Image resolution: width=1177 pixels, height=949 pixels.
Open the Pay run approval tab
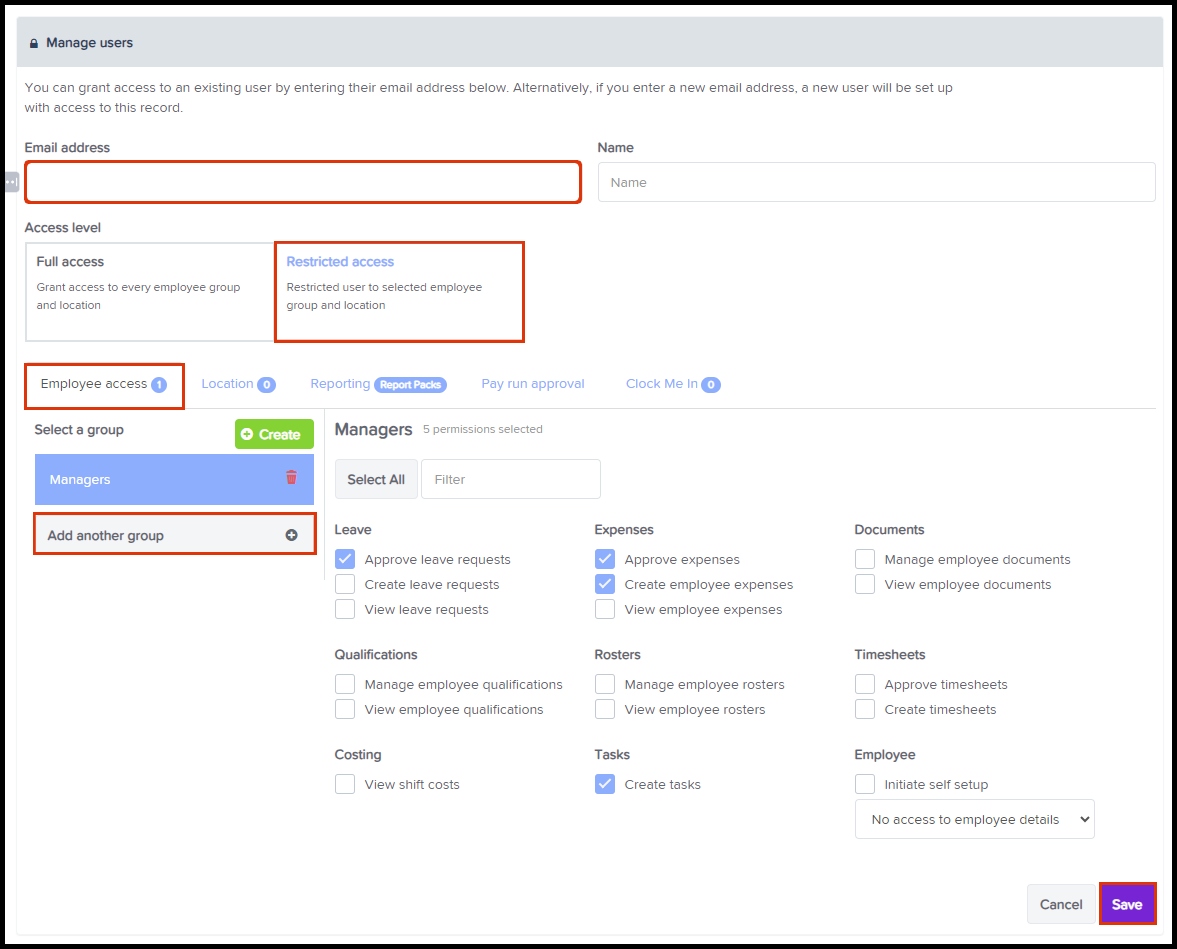[532, 384]
